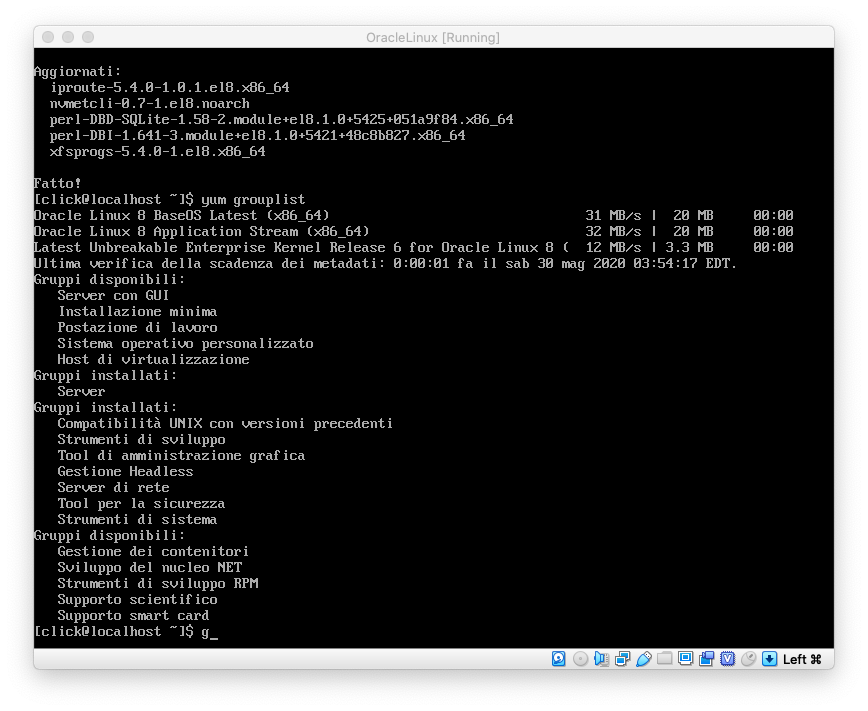Minimize the OracleLinux VM window
The width and height of the screenshot is (868, 711).
68,37
